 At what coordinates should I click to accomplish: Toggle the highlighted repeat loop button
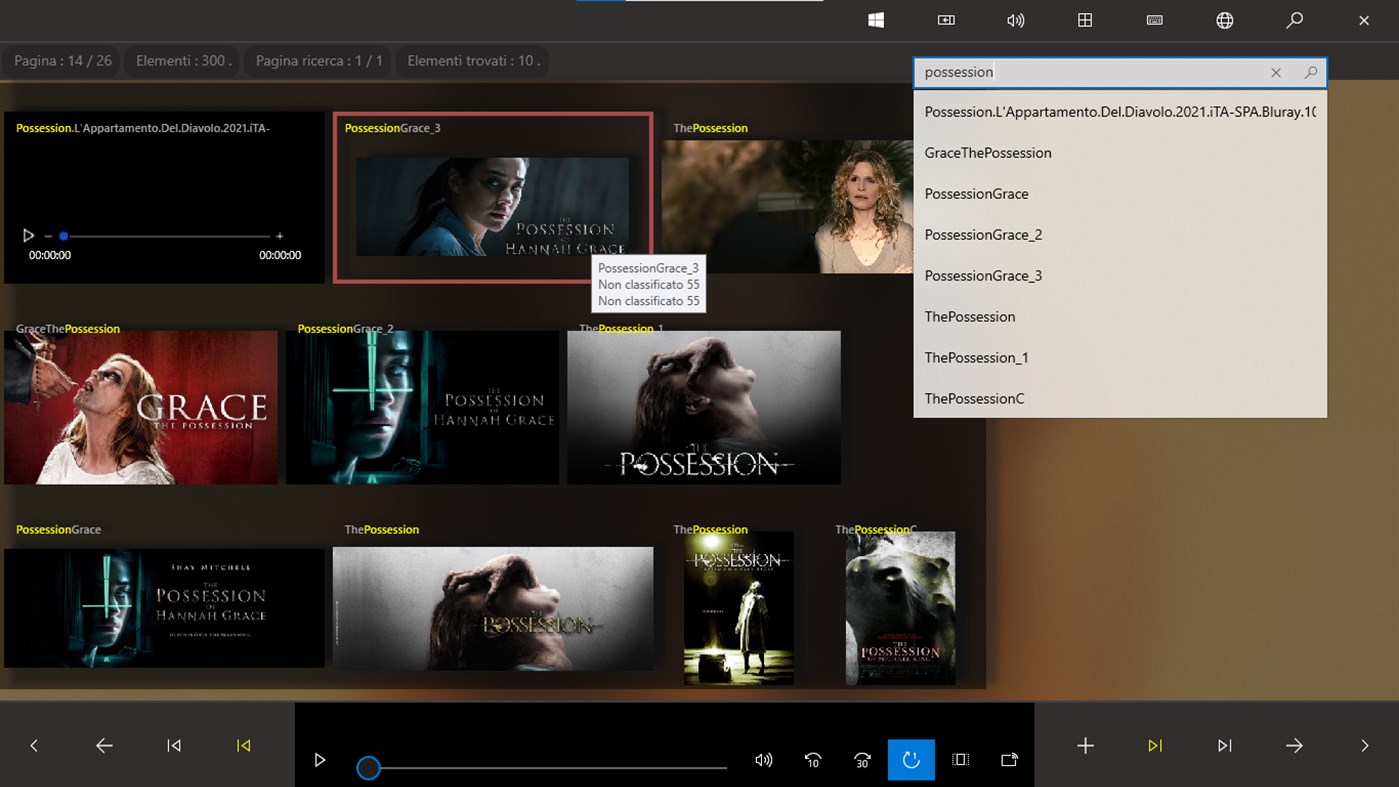pyautogui.click(x=911, y=760)
